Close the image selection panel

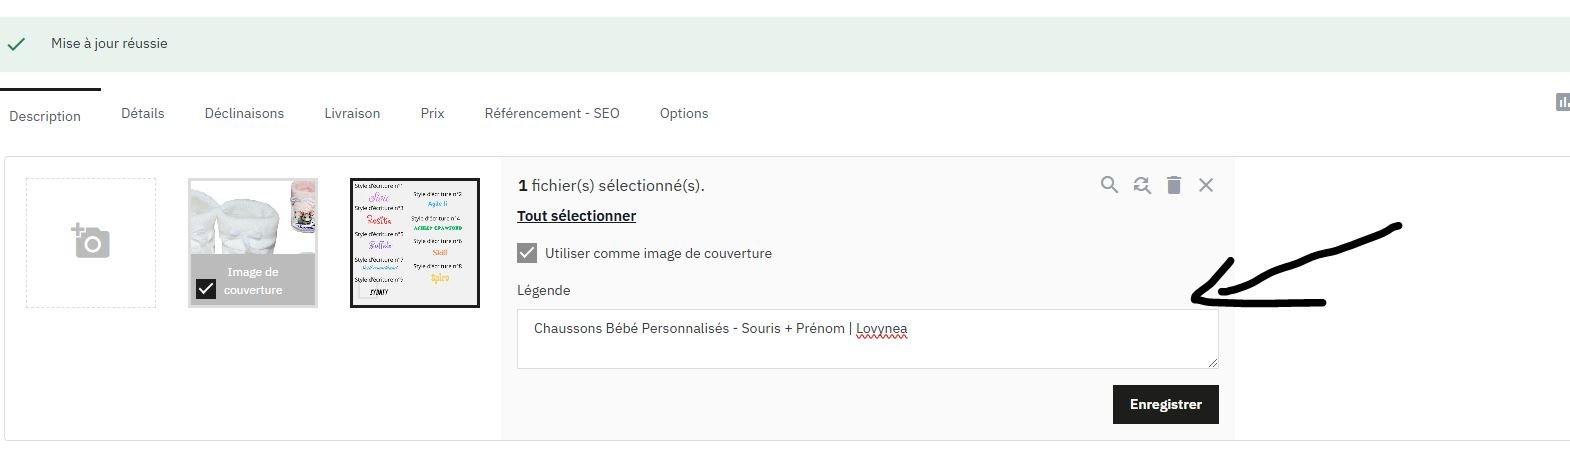(1206, 185)
